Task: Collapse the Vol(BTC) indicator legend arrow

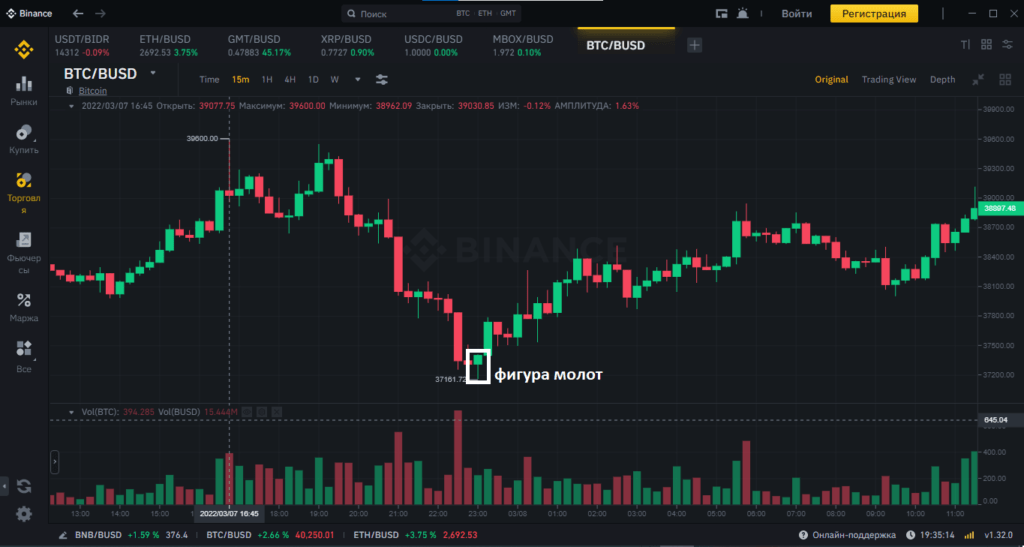Action: pos(70,412)
